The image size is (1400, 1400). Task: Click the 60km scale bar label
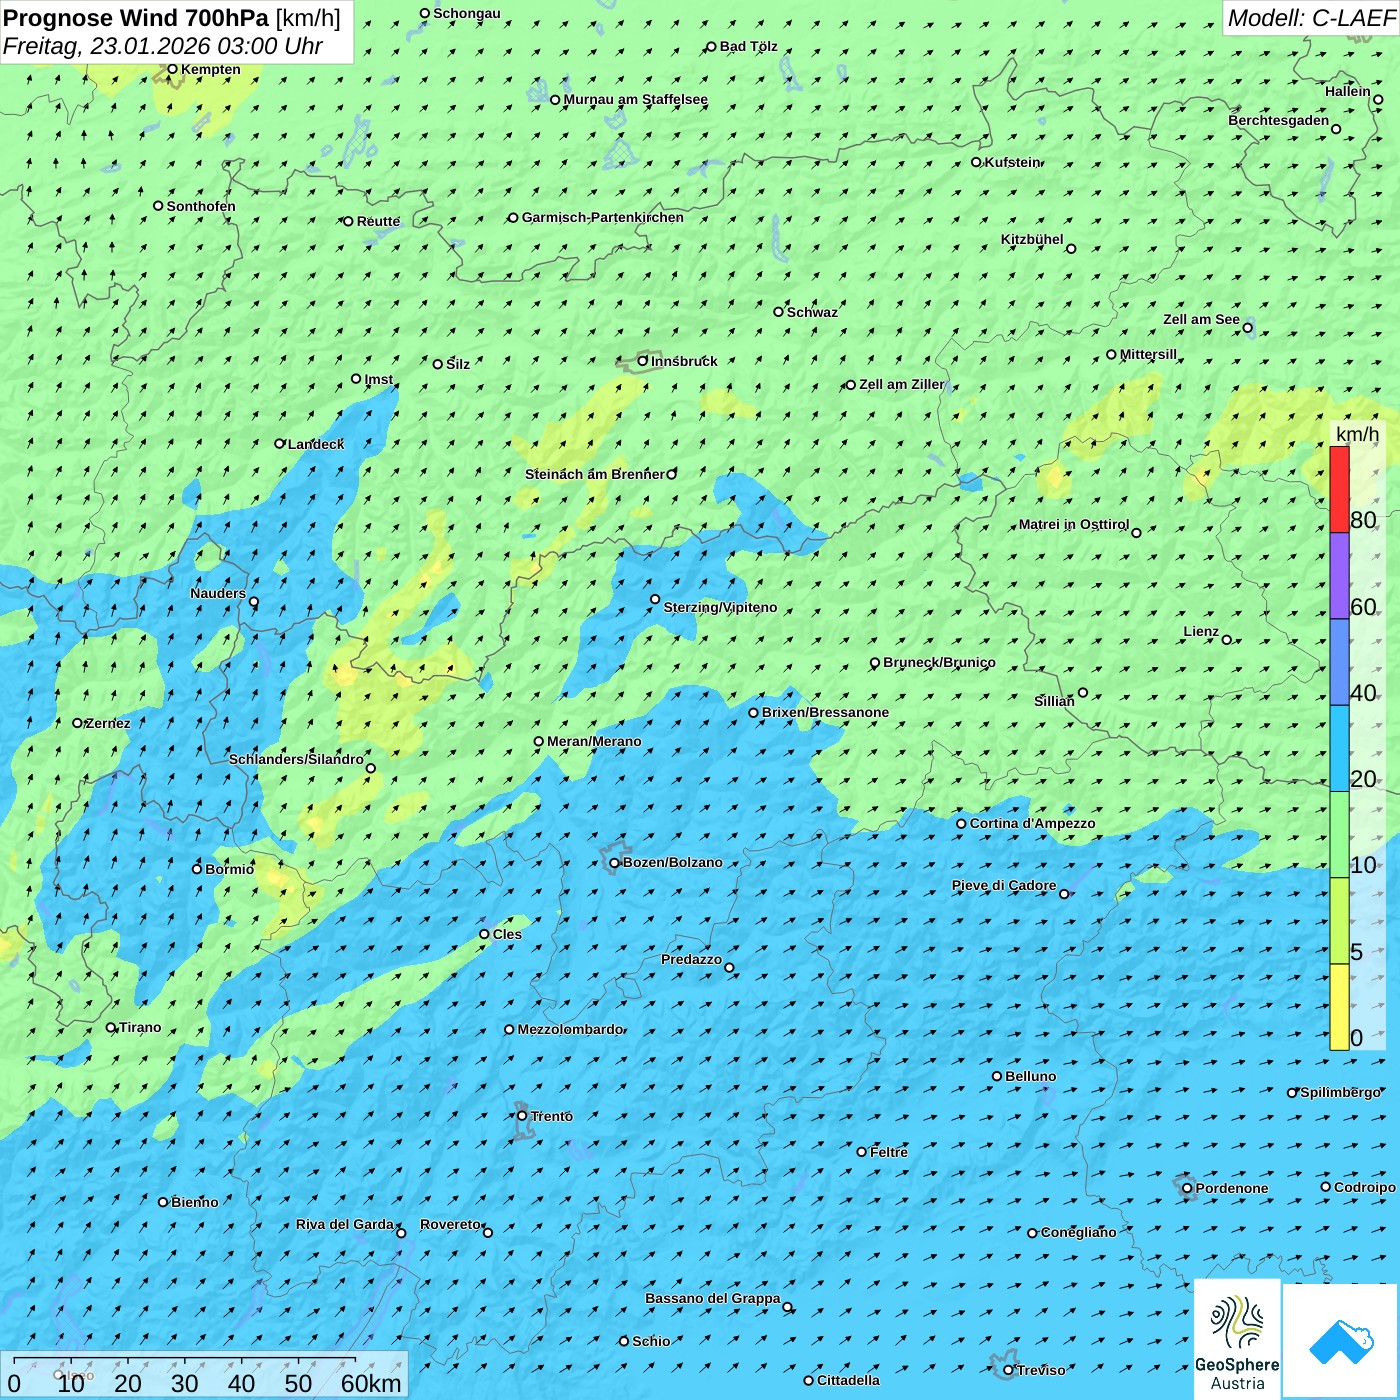pyautogui.click(x=371, y=1383)
